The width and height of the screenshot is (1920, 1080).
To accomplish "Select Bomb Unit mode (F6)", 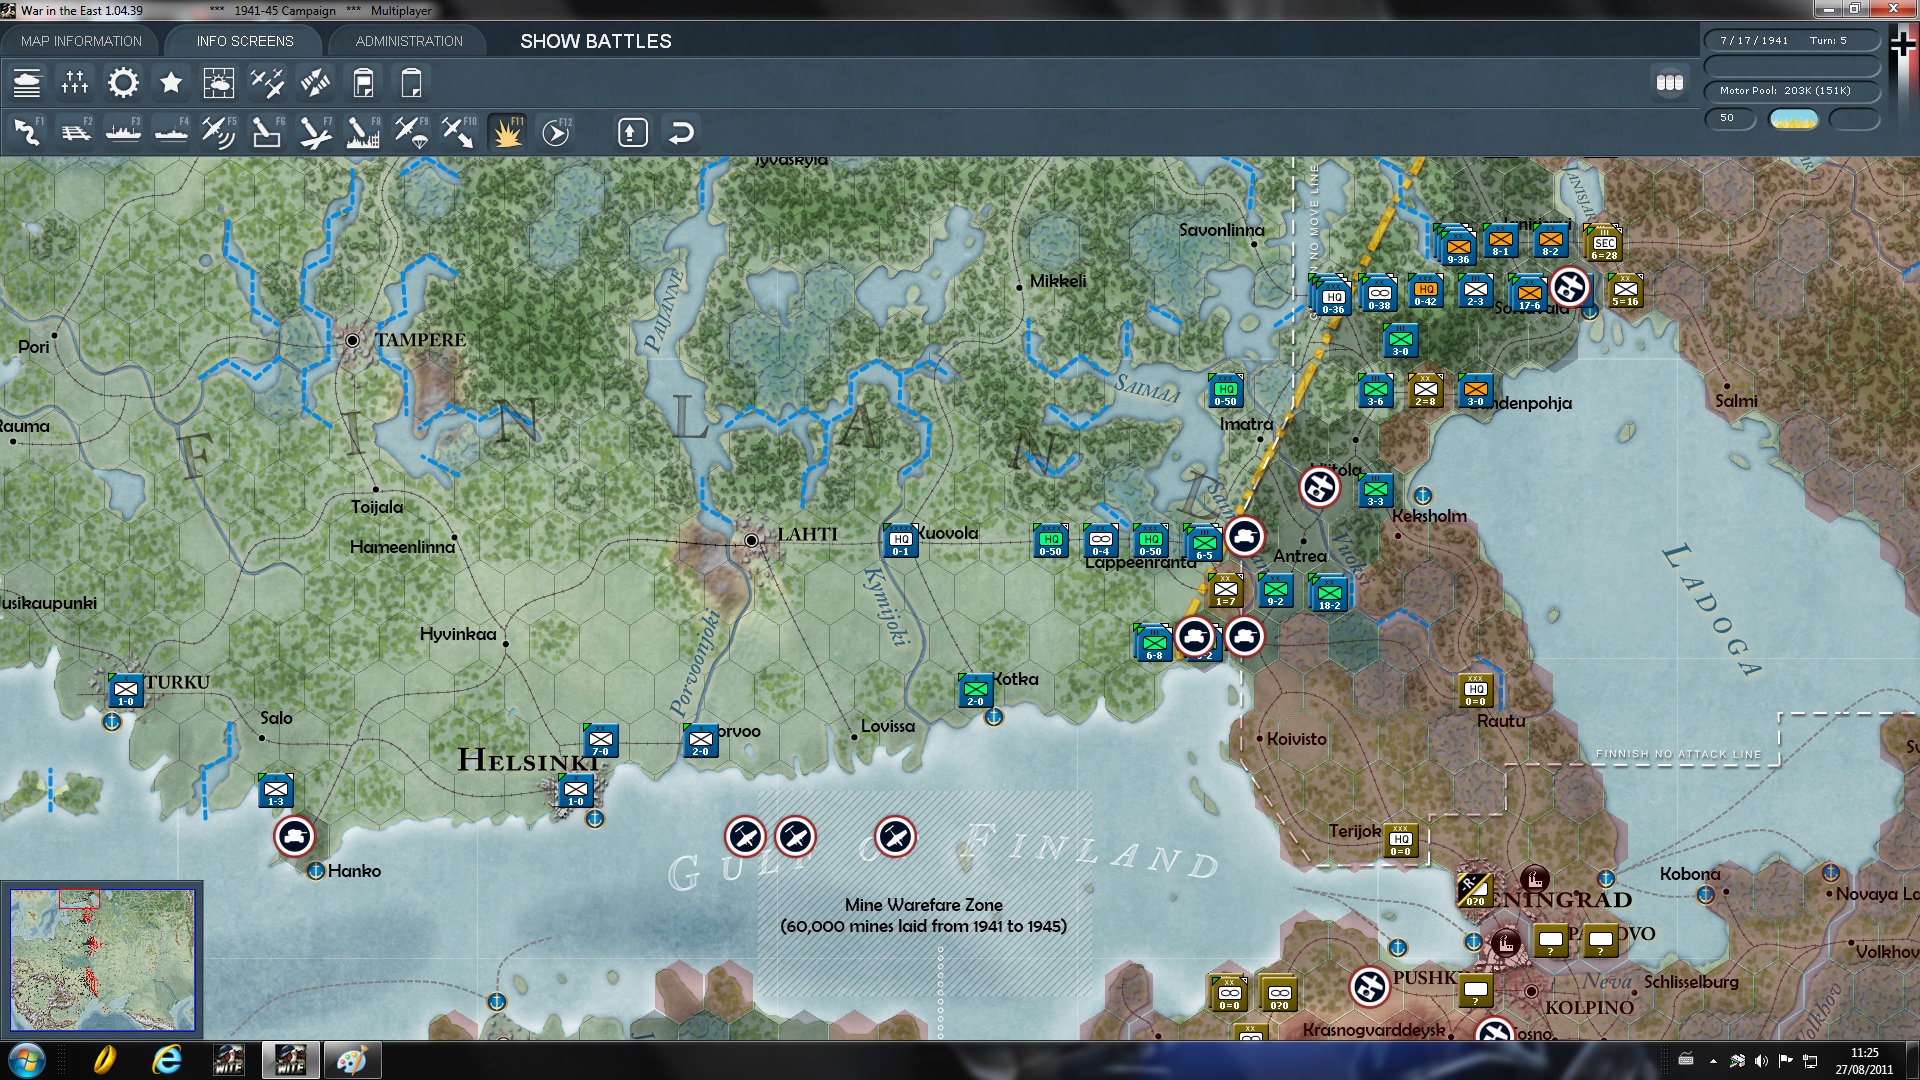I will coord(267,132).
